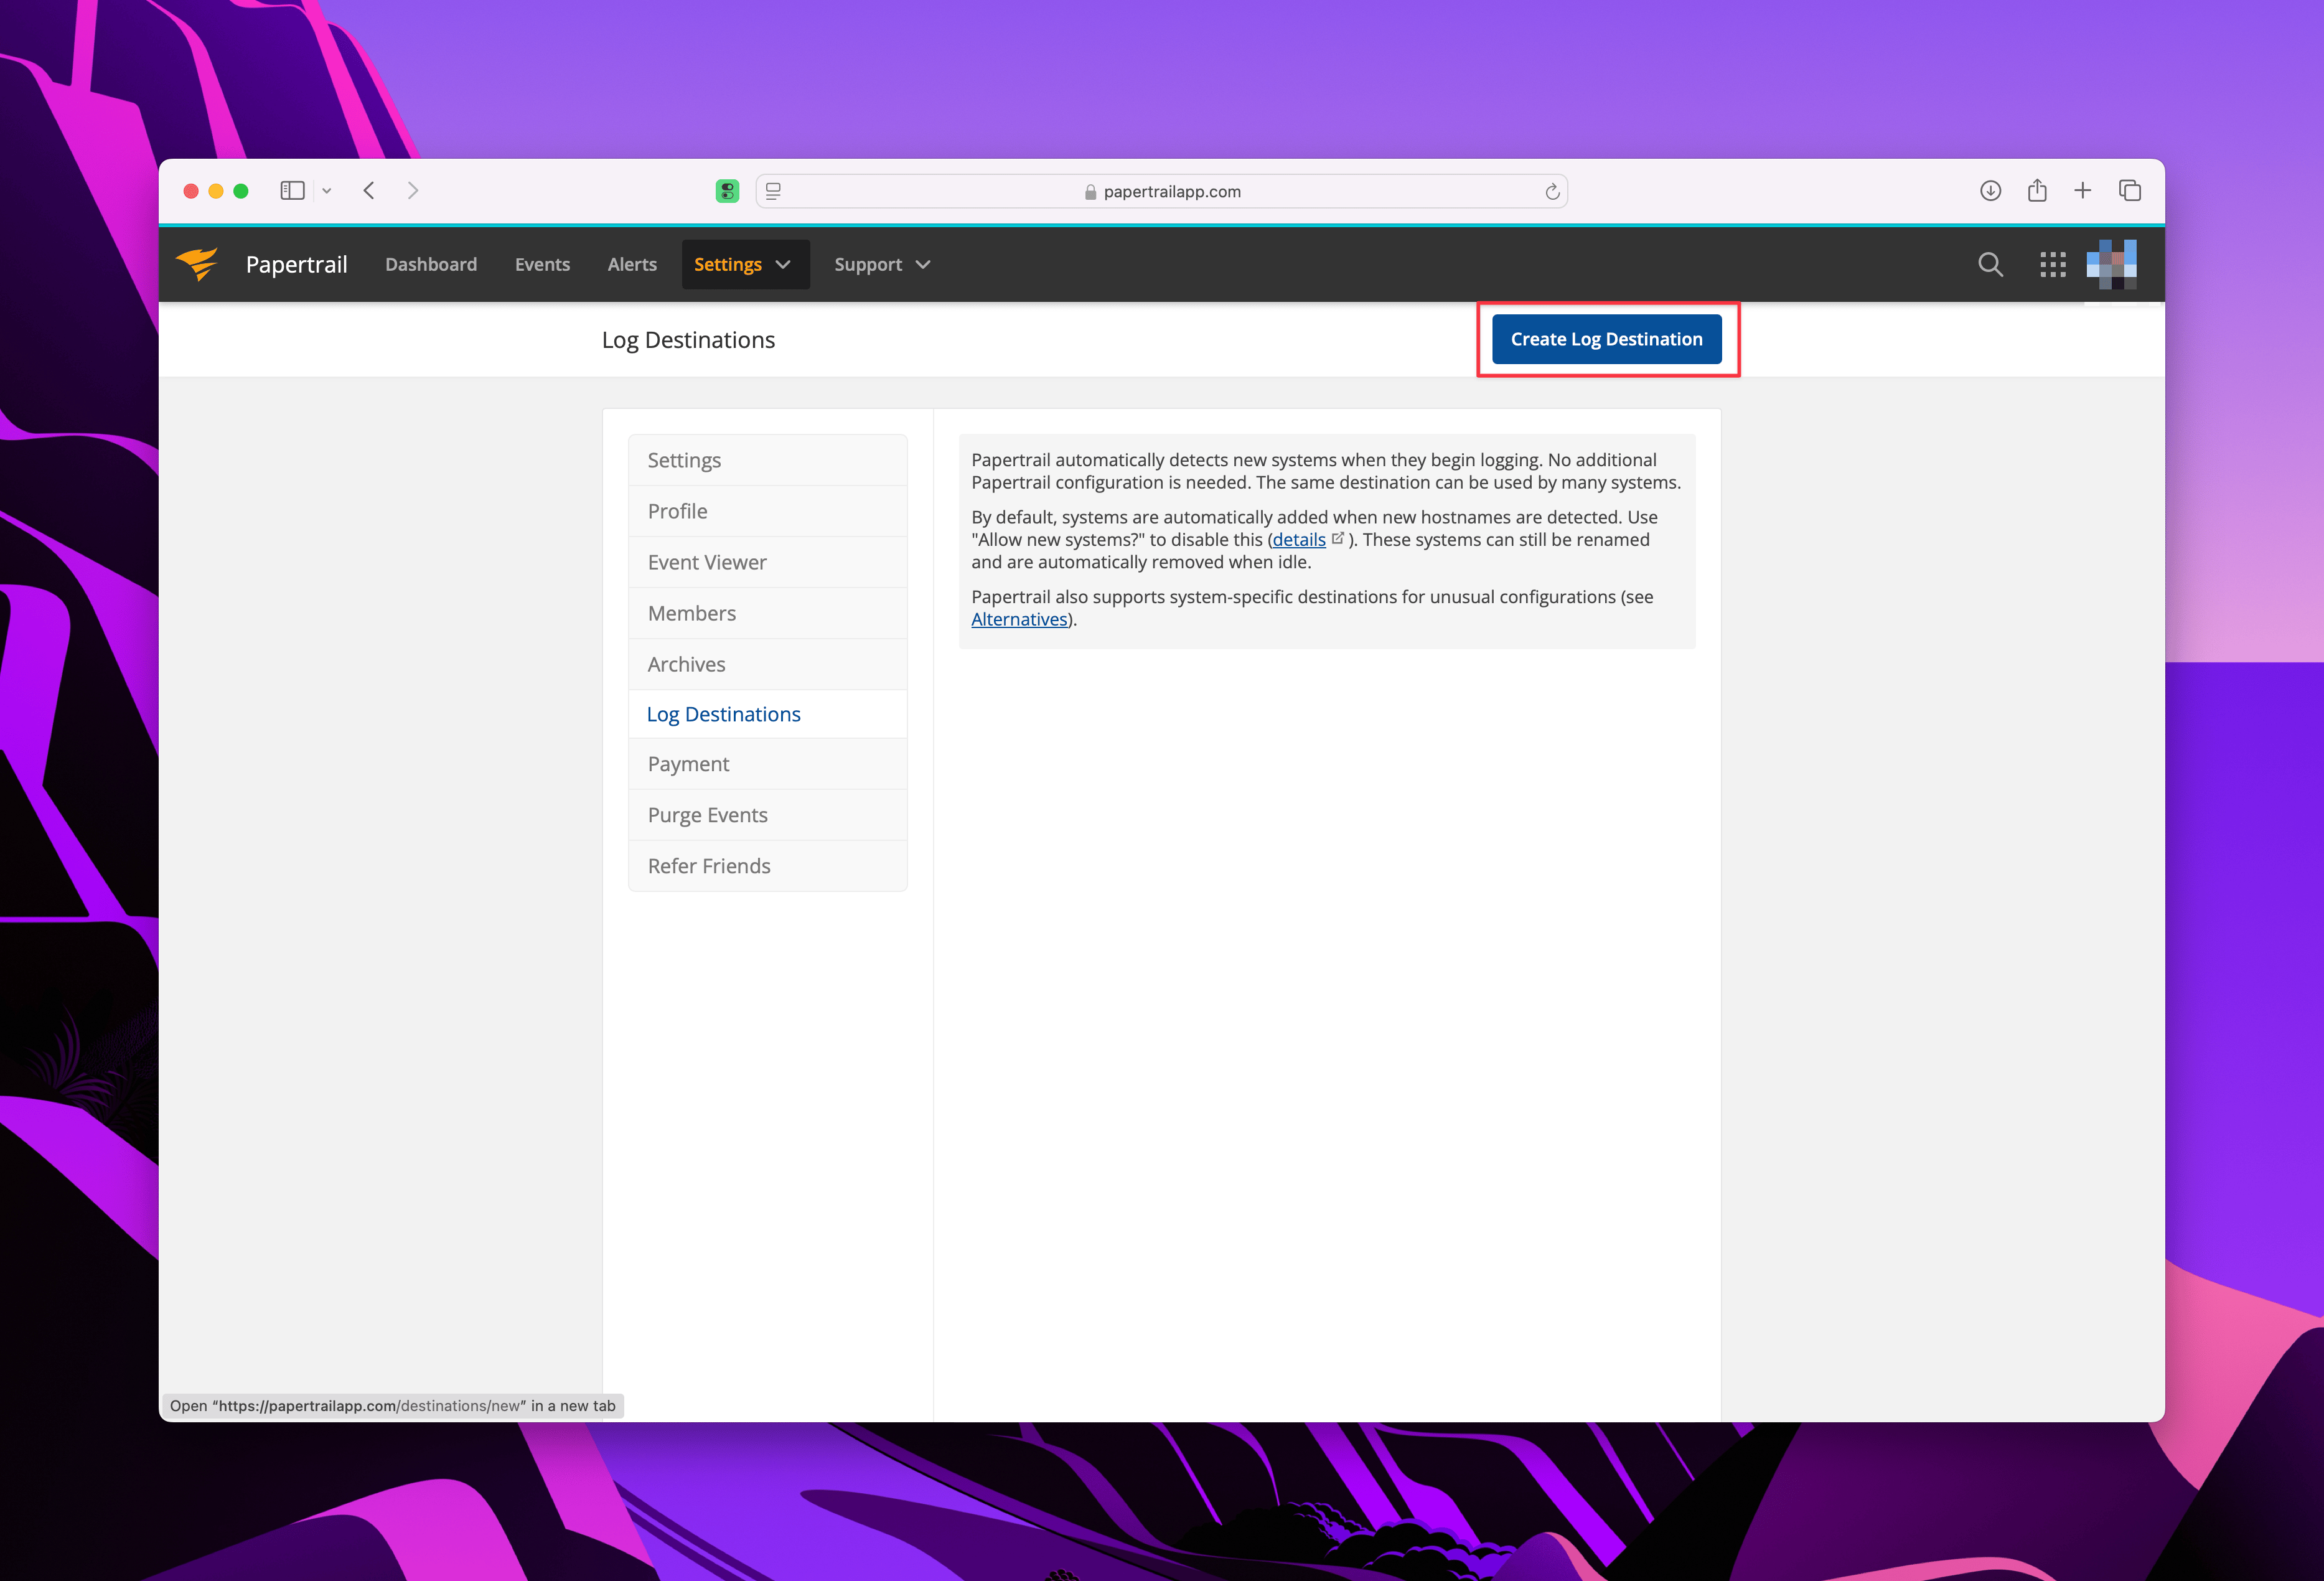Select Members in the left sidebar

pyautogui.click(x=767, y=613)
